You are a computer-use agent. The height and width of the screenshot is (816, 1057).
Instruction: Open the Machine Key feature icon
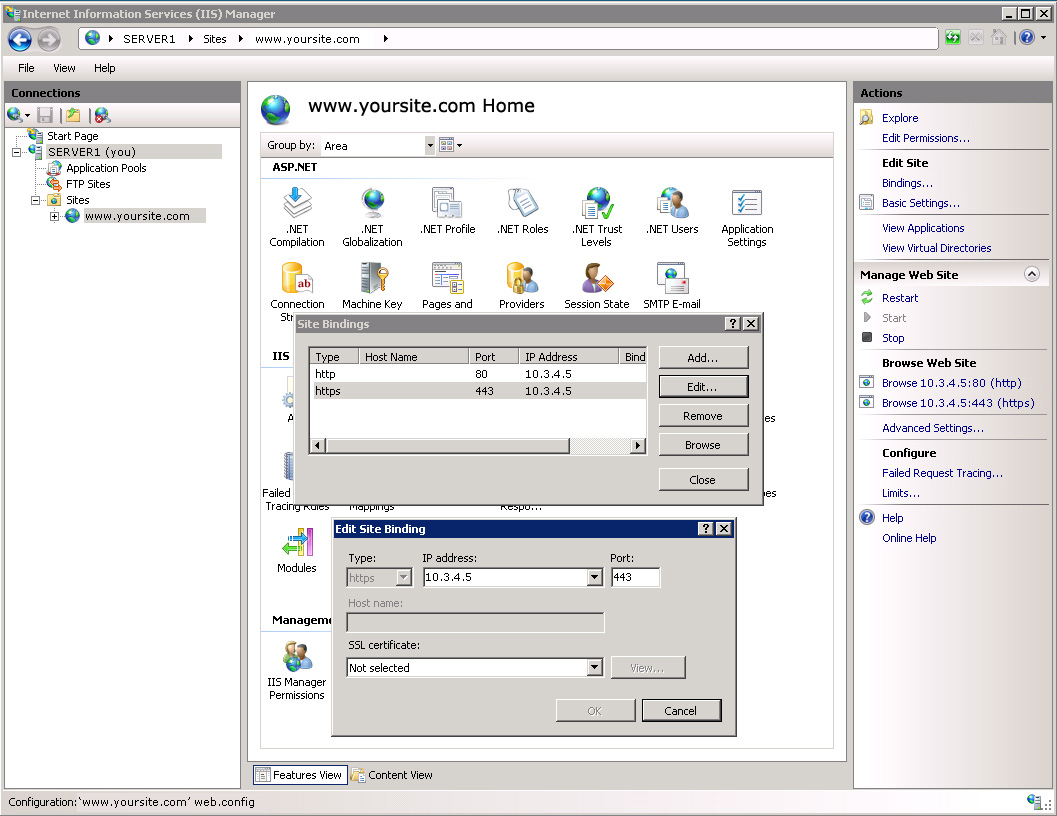coord(372,279)
